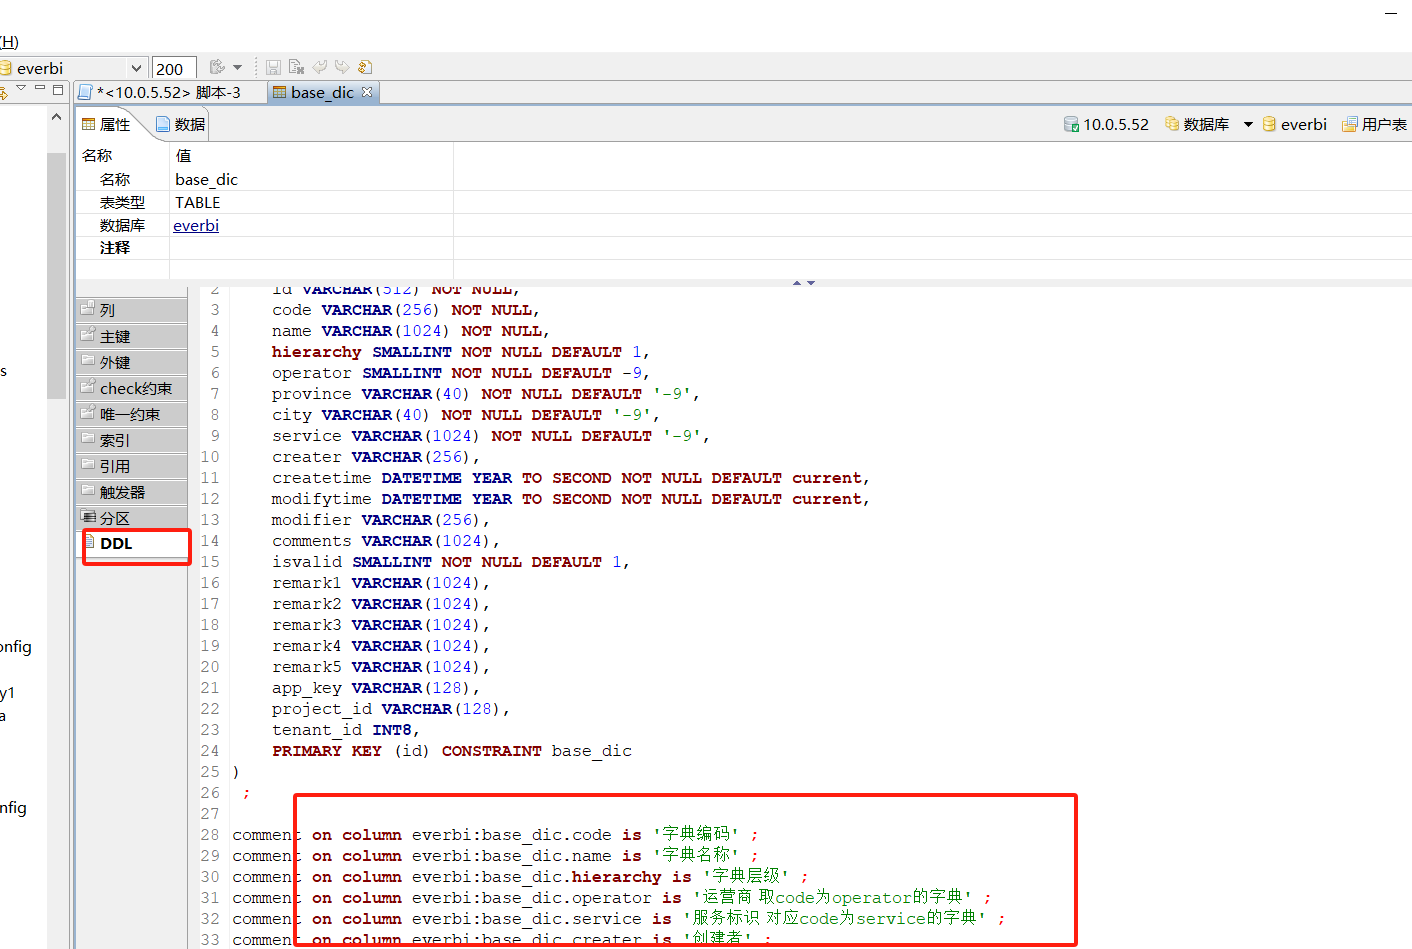Image resolution: width=1412 pixels, height=949 pixels.
Task: Click the tenant_id INT8 DDL line
Action: (345, 730)
